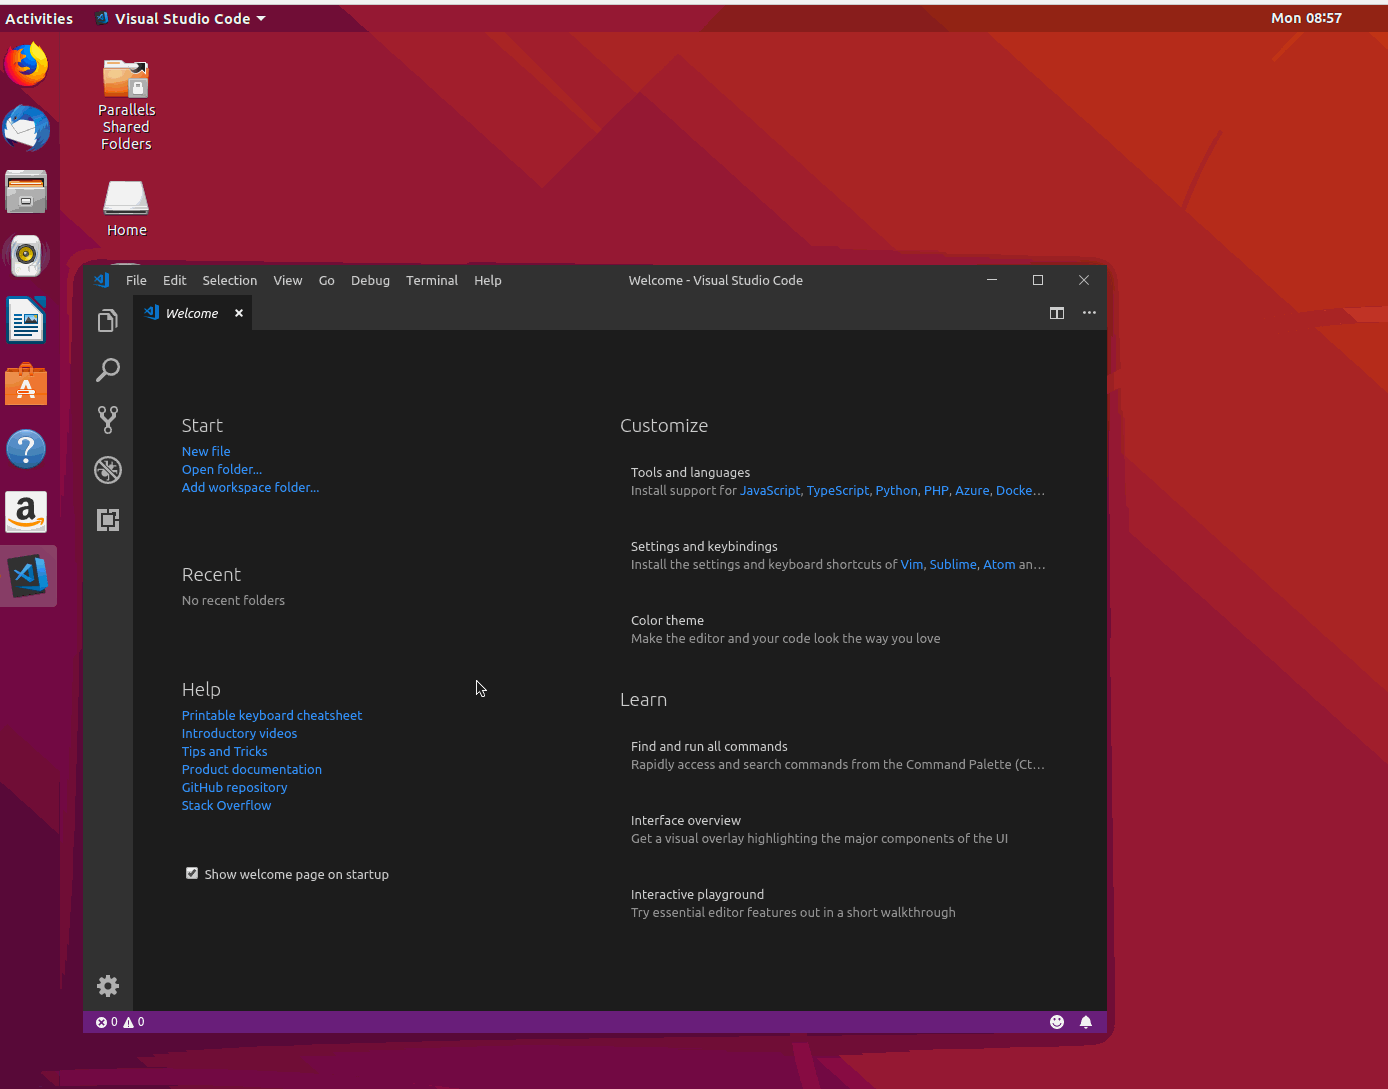
Task: Click Activities in the top bar
Action: tap(39, 18)
